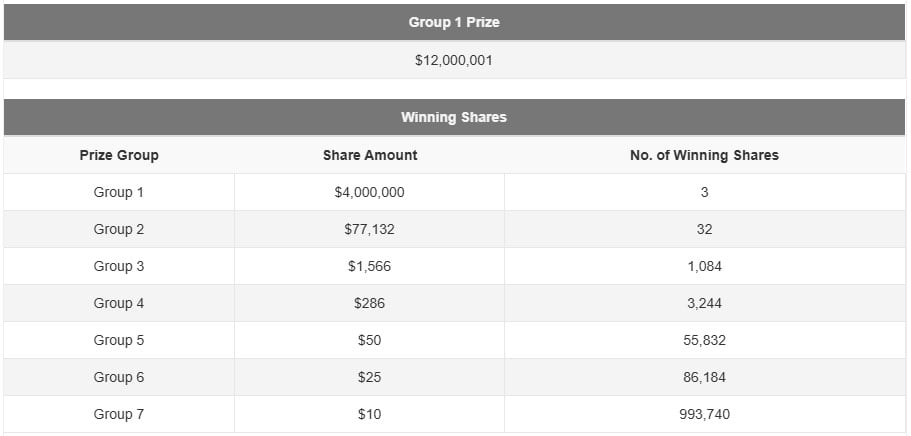Select the Group 1 row label

click(119, 192)
